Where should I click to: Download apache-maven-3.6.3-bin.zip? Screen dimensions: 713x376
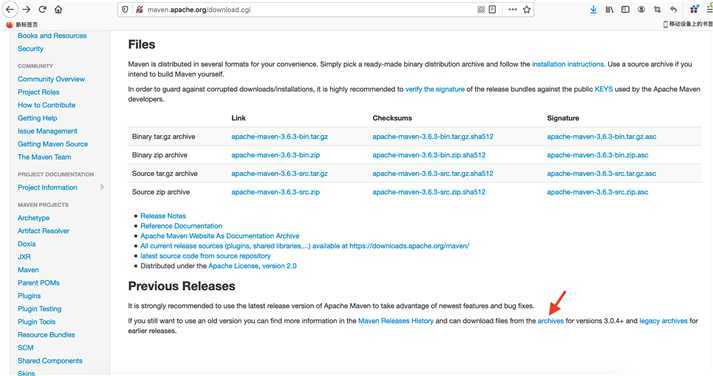click(276, 155)
